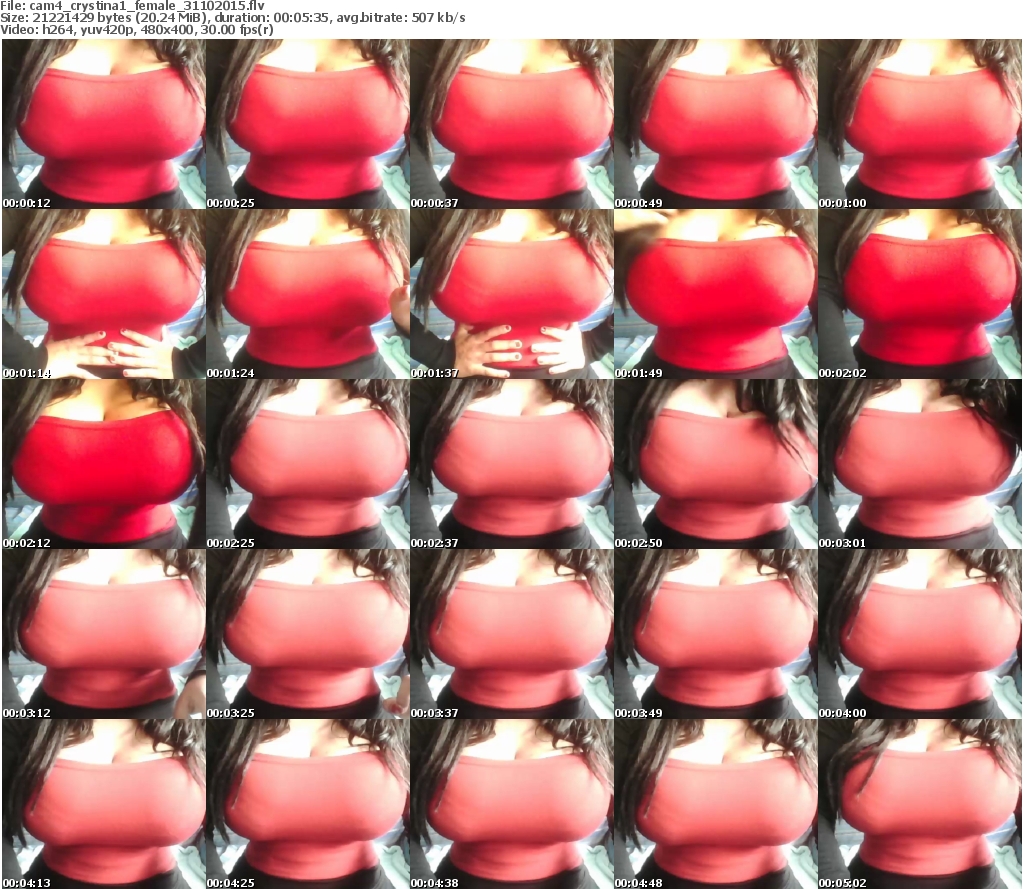Image resolution: width=1024 pixels, height=889 pixels.
Task: Select the frame at 00:02:50
Action: click(x=716, y=464)
